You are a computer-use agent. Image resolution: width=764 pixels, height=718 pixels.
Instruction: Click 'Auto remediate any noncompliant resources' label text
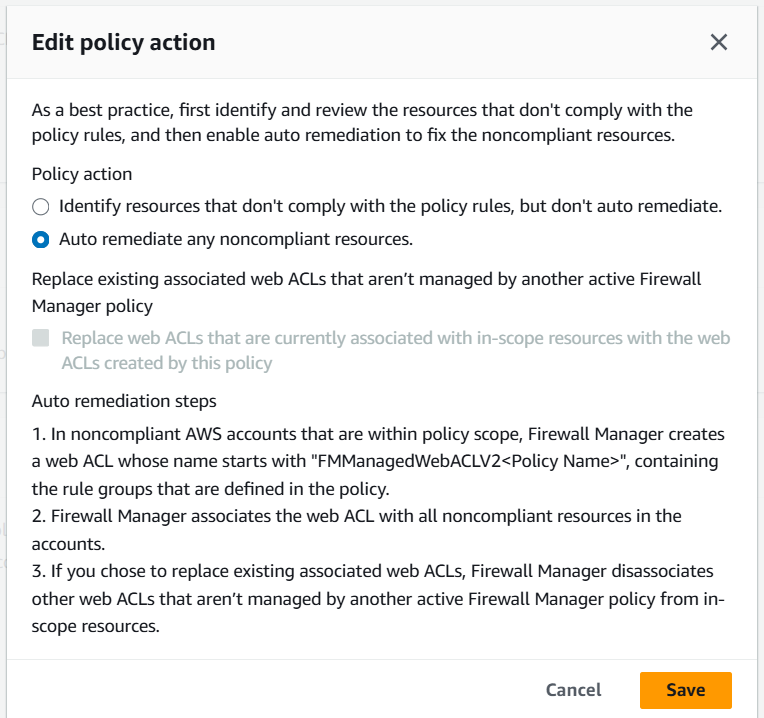(x=236, y=239)
